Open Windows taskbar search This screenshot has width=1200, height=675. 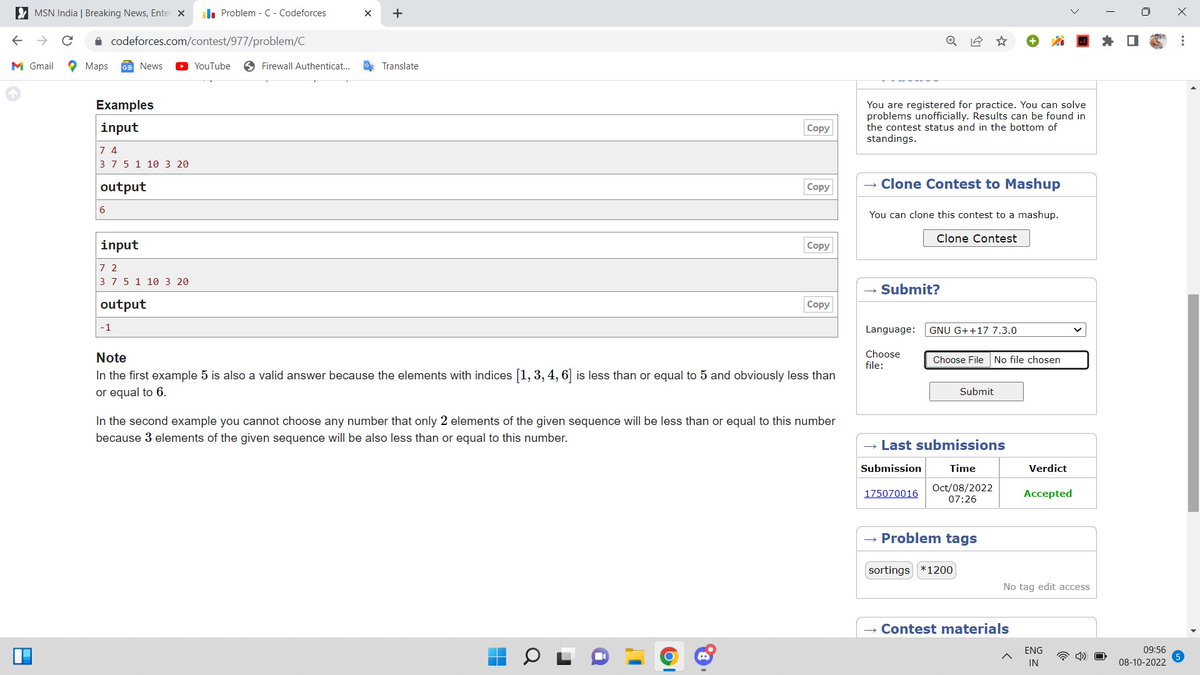pyautogui.click(x=532, y=657)
